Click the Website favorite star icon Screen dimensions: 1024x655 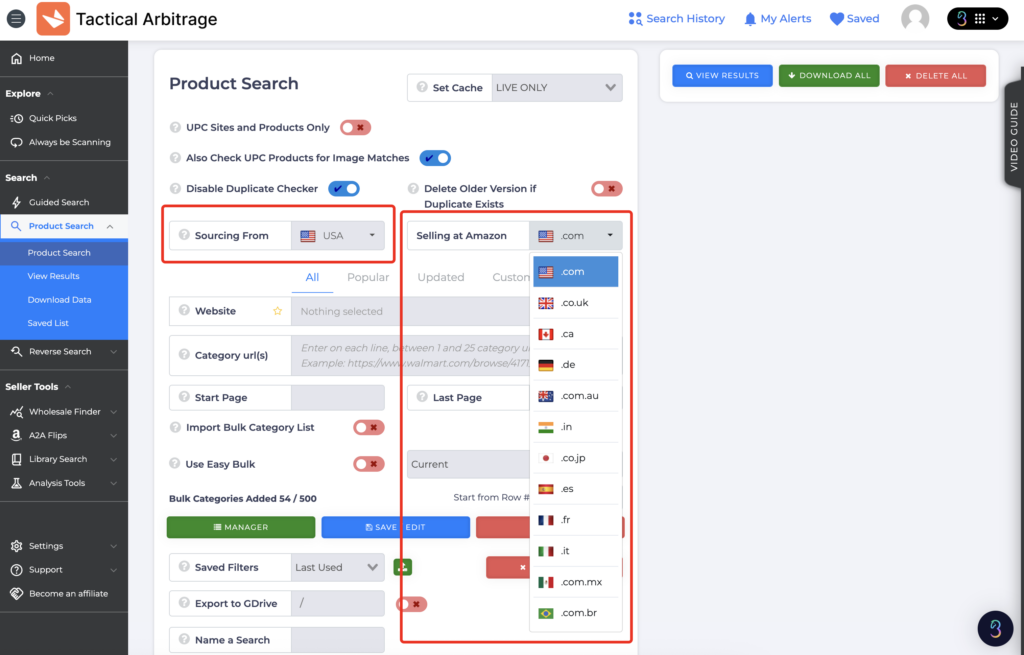click(278, 311)
